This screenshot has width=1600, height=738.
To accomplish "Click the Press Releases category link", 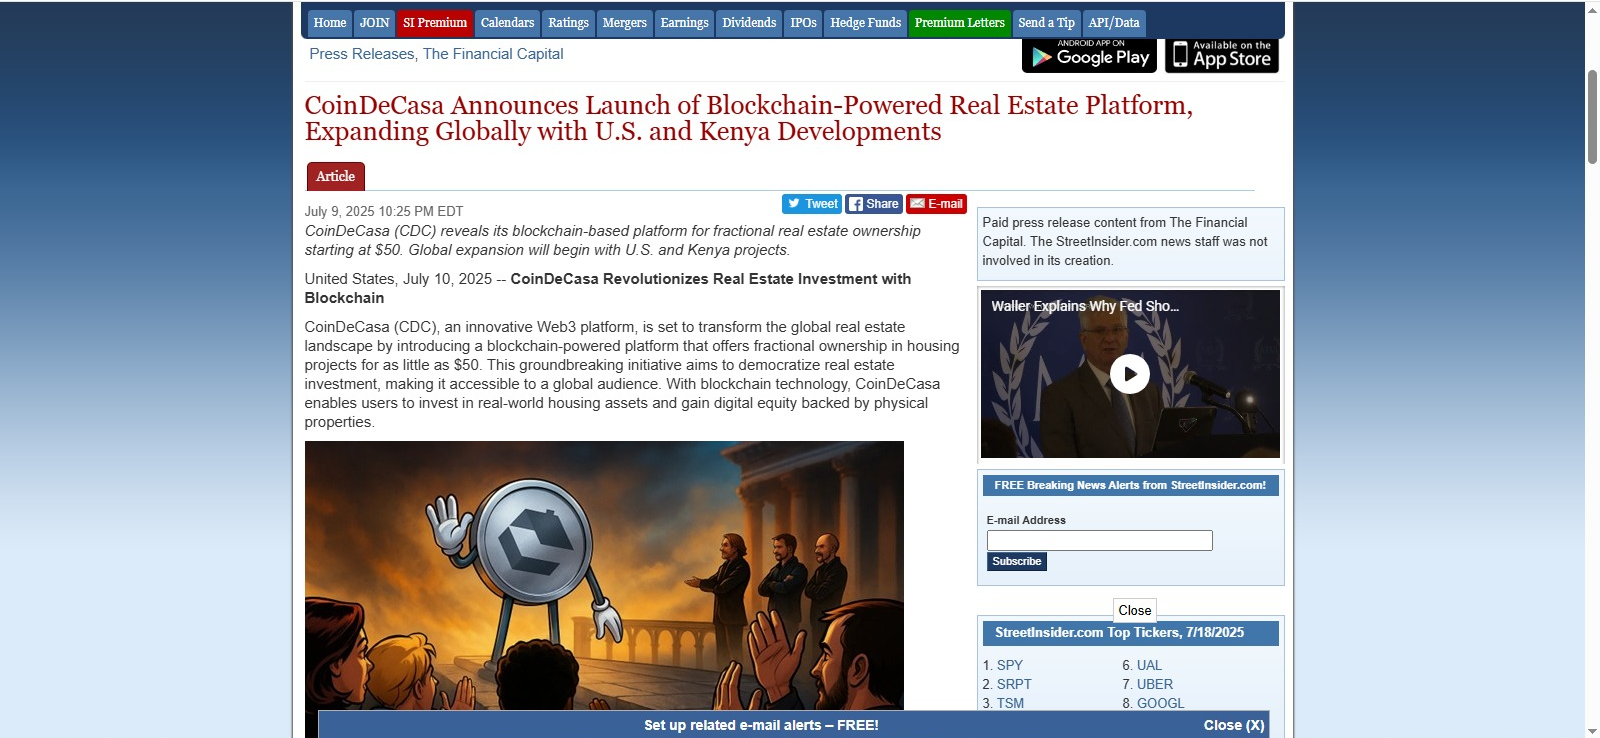I will coord(361,54).
